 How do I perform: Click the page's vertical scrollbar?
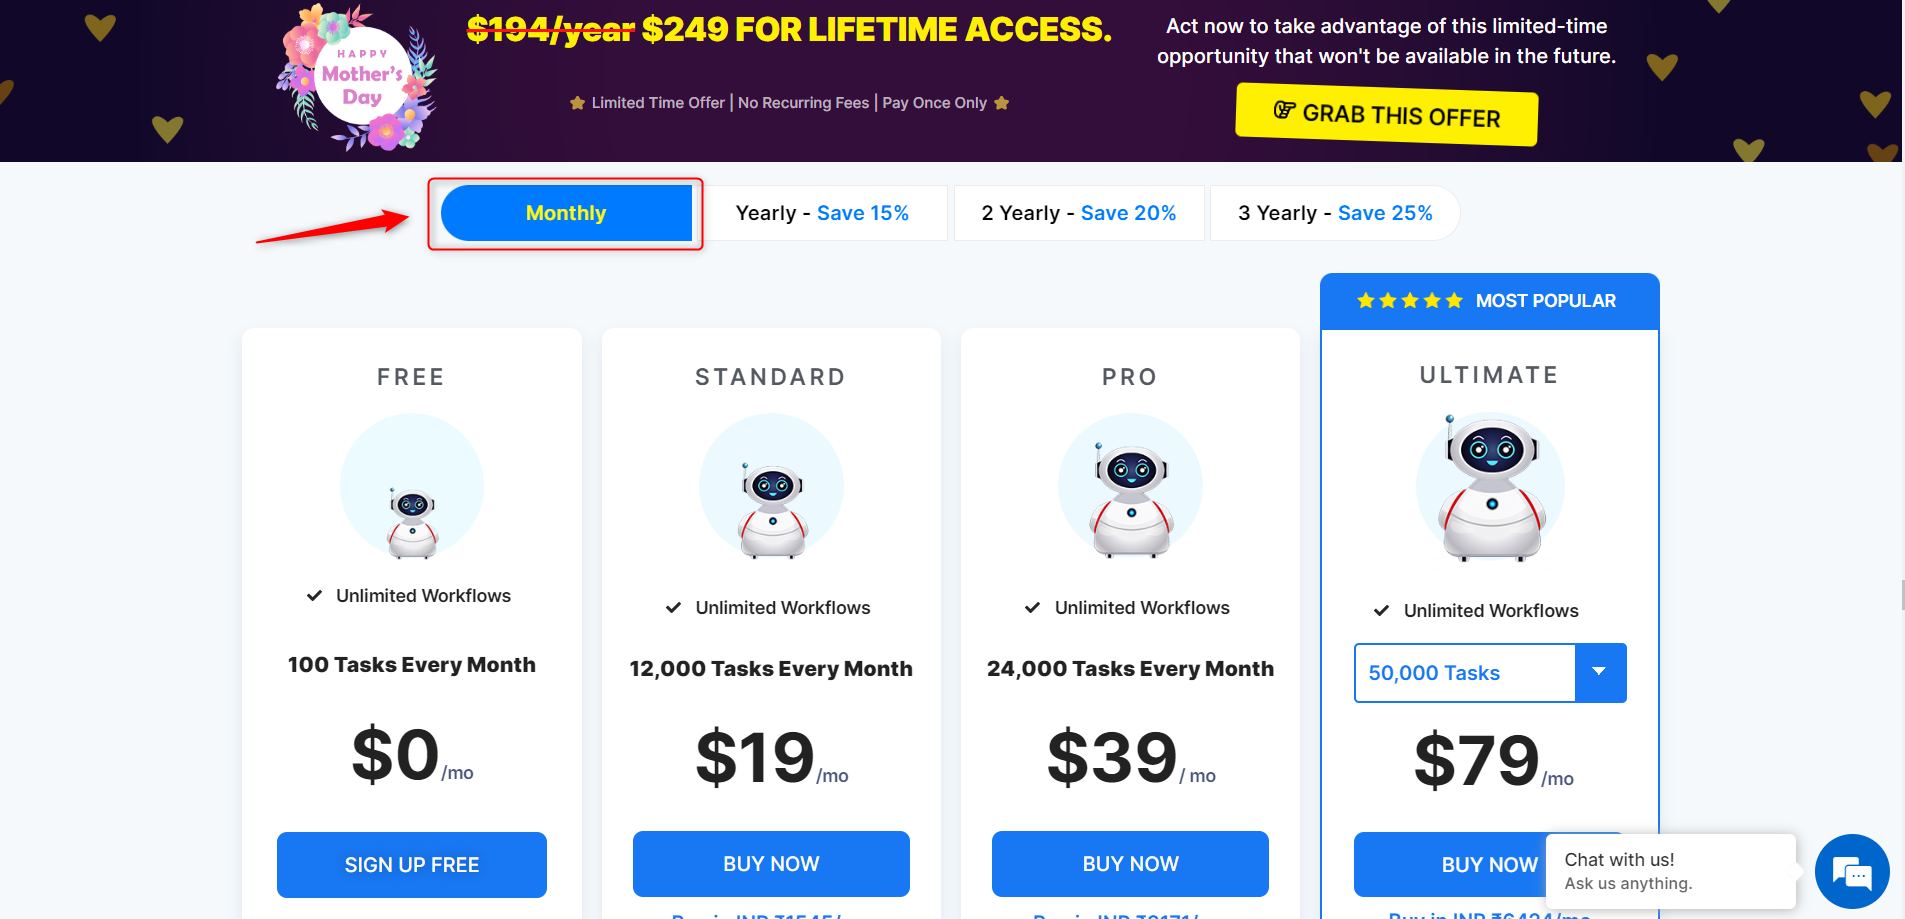[1903, 594]
